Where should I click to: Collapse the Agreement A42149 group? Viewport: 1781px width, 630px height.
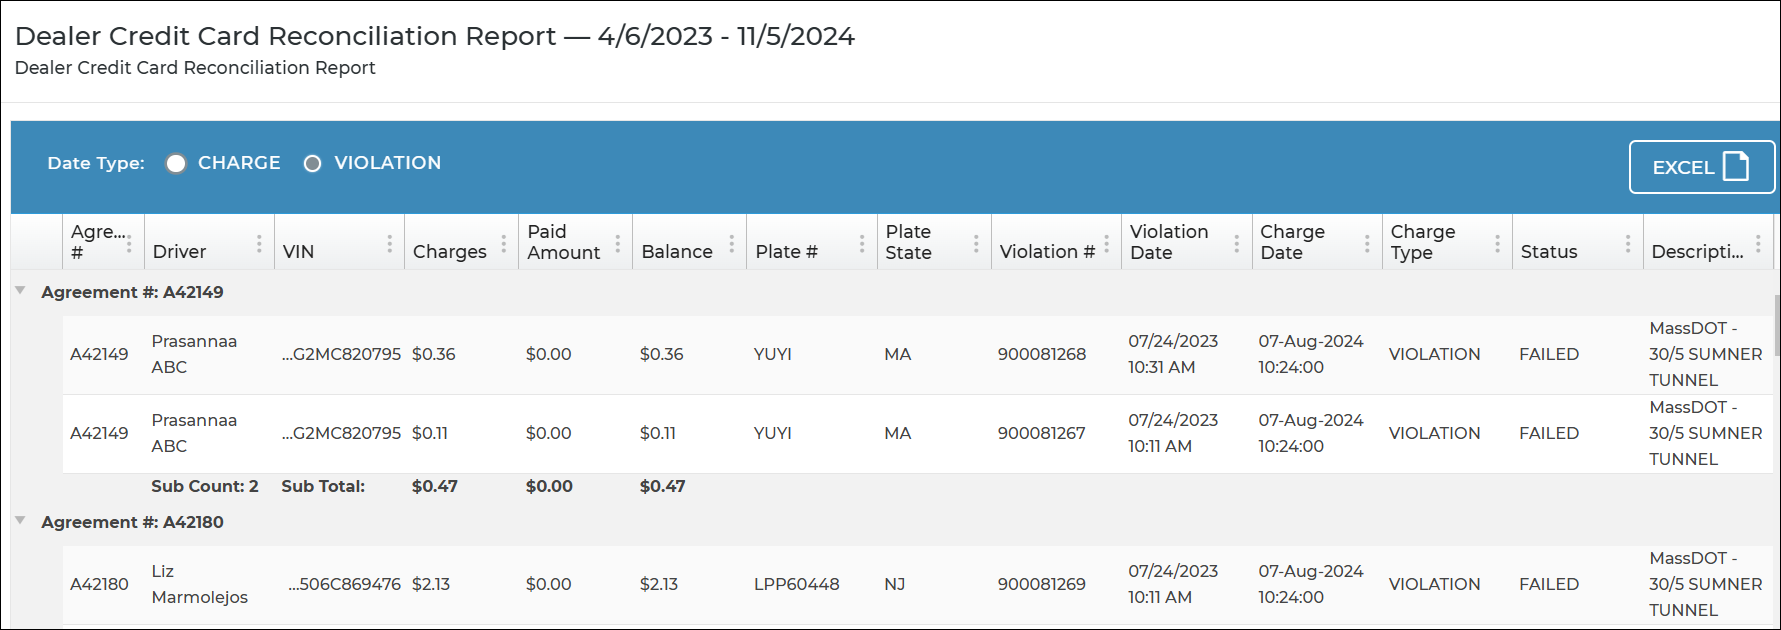coord(21,291)
